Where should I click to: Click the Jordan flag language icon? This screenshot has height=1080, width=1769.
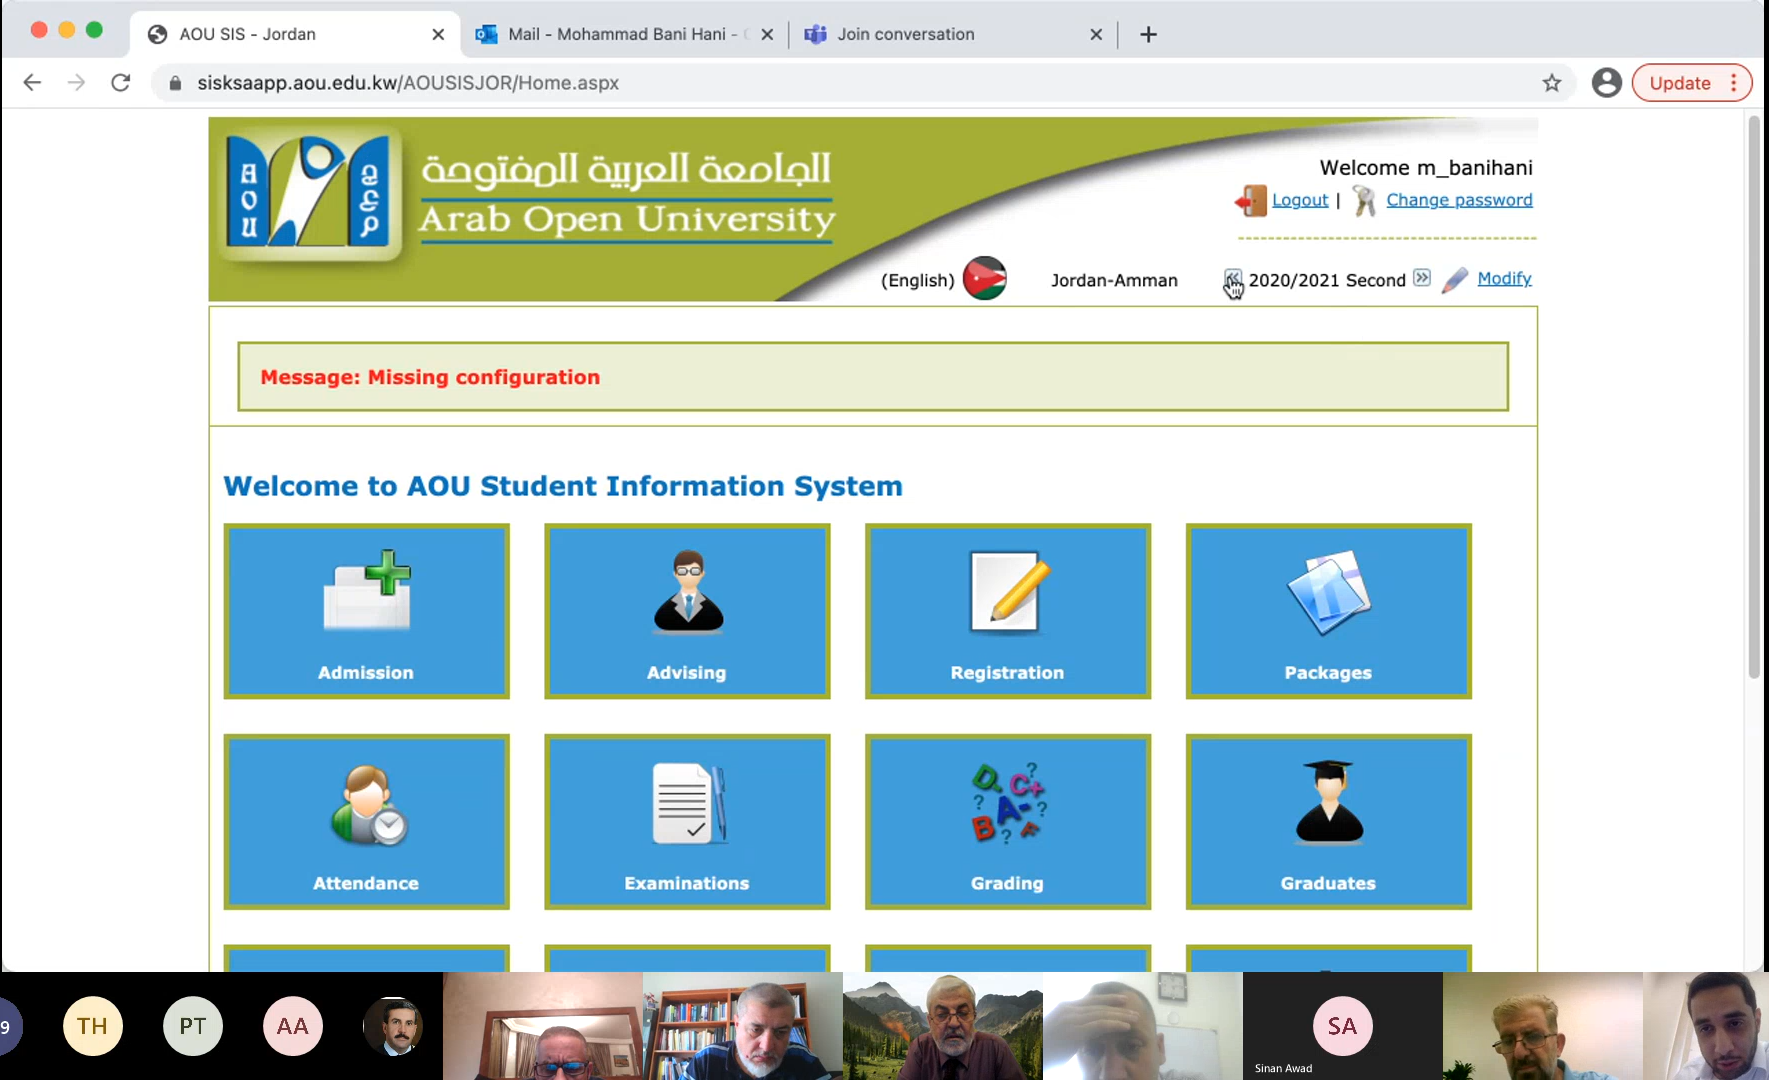[x=985, y=278]
